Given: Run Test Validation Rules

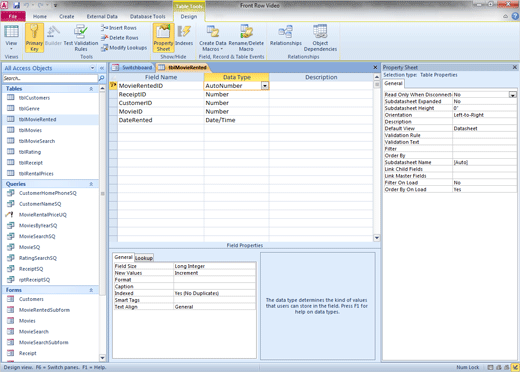Looking at the screenshot, I should [81, 38].
